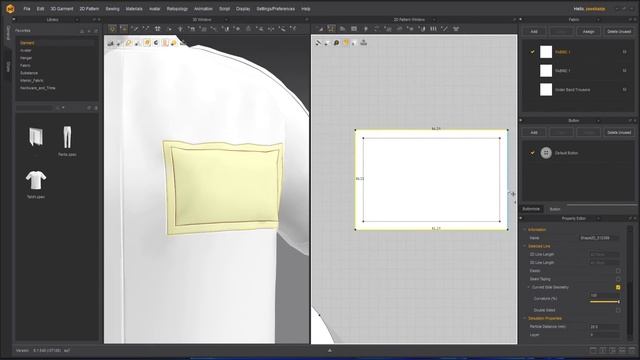Click the three vertical bars icon in the 2D toolbar
The image size is (640, 360).
tap(433, 29)
